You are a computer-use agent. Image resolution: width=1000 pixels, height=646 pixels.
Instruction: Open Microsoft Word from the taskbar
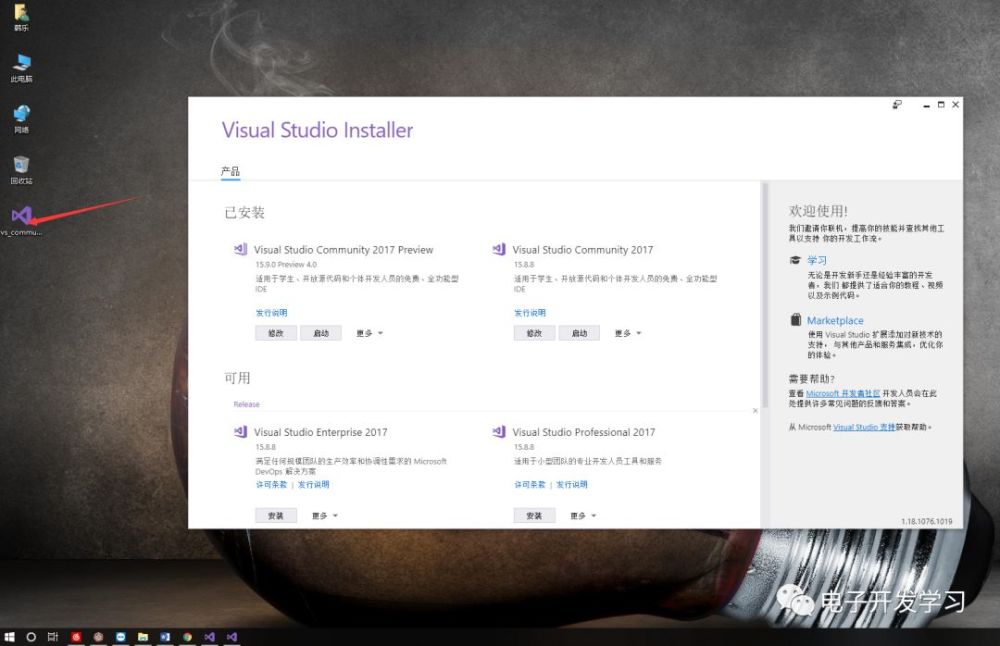pos(165,636)
